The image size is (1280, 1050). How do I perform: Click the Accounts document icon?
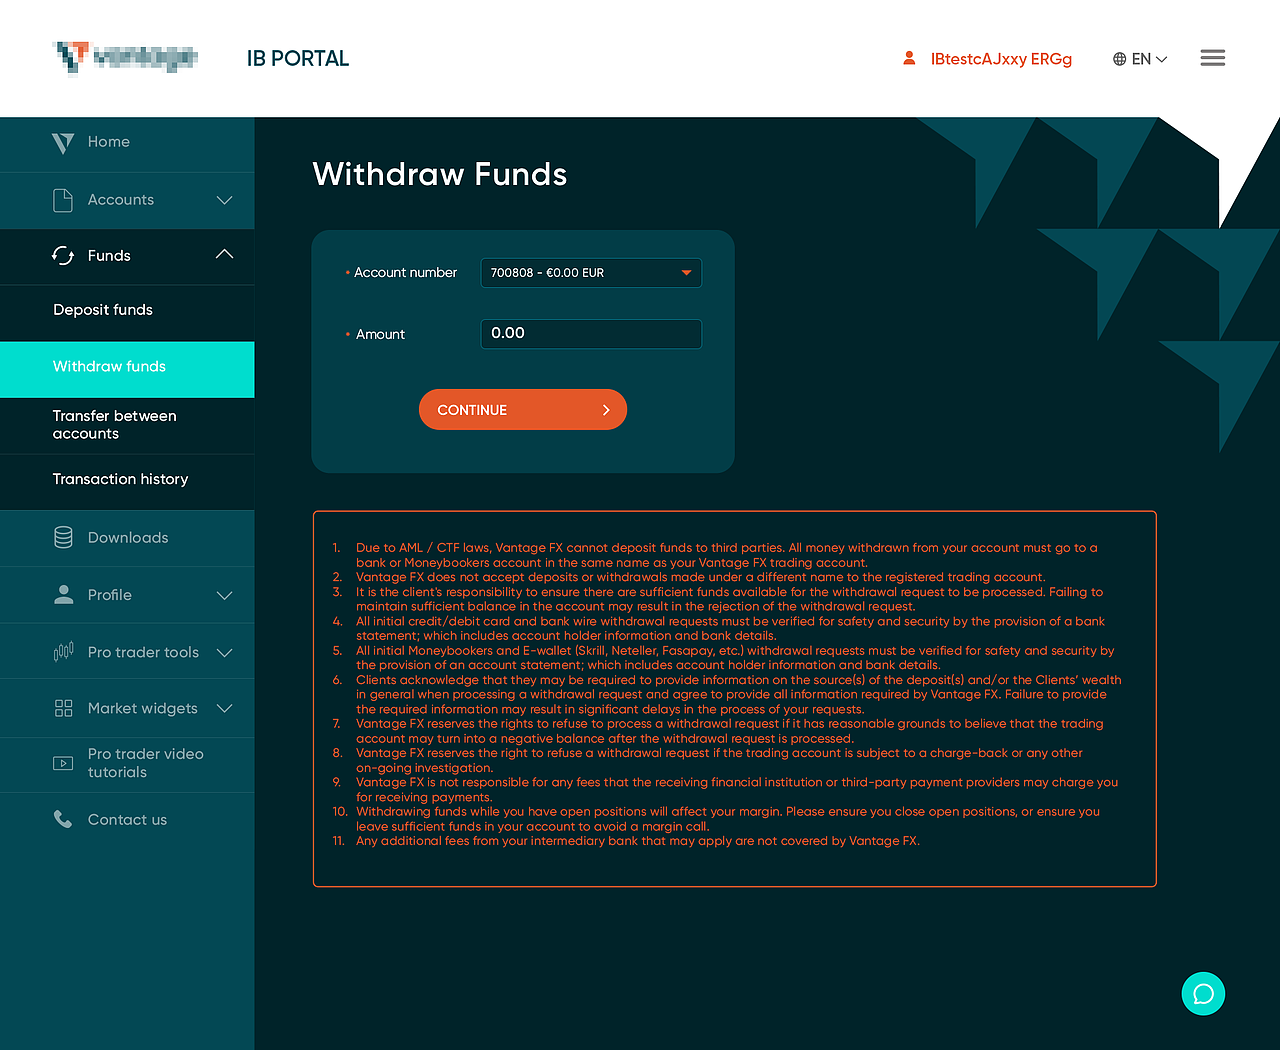(63, 200)
